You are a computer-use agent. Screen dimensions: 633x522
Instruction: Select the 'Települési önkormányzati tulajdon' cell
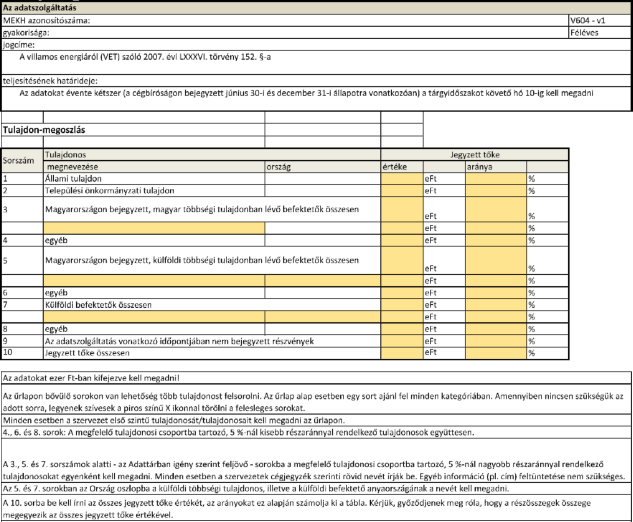click(x=154, y=191)
